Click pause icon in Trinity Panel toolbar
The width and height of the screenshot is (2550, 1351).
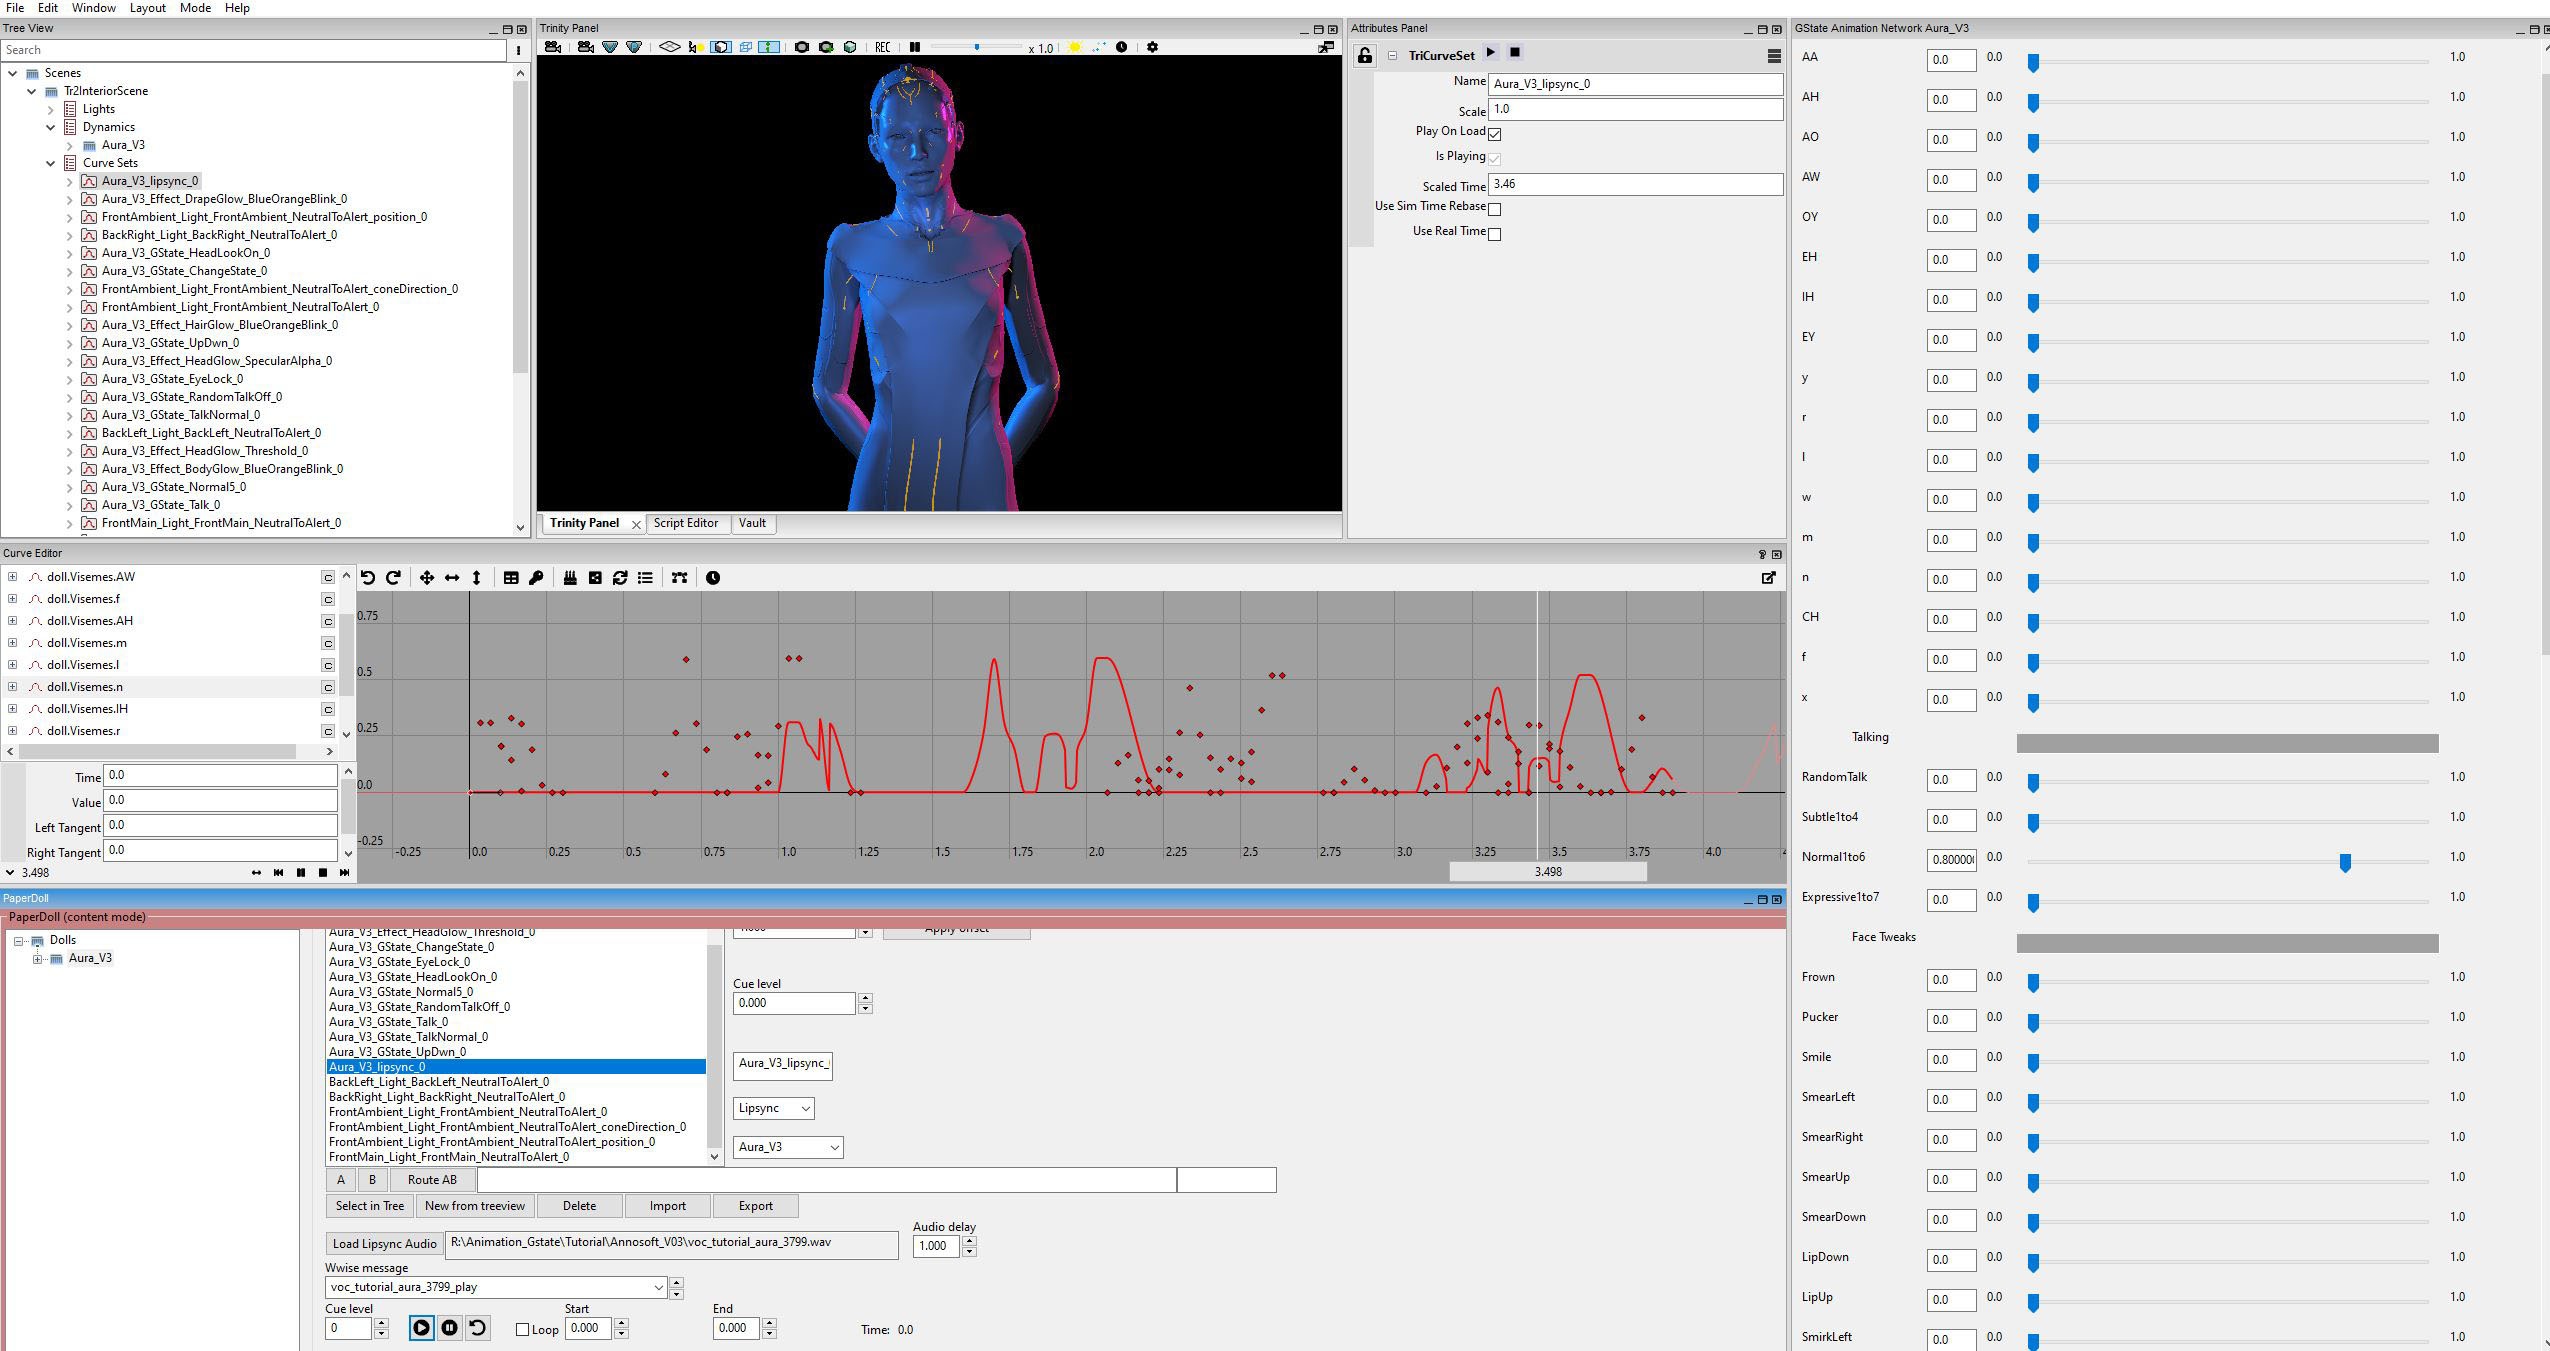pyautogui.click(x=914, y=47)
